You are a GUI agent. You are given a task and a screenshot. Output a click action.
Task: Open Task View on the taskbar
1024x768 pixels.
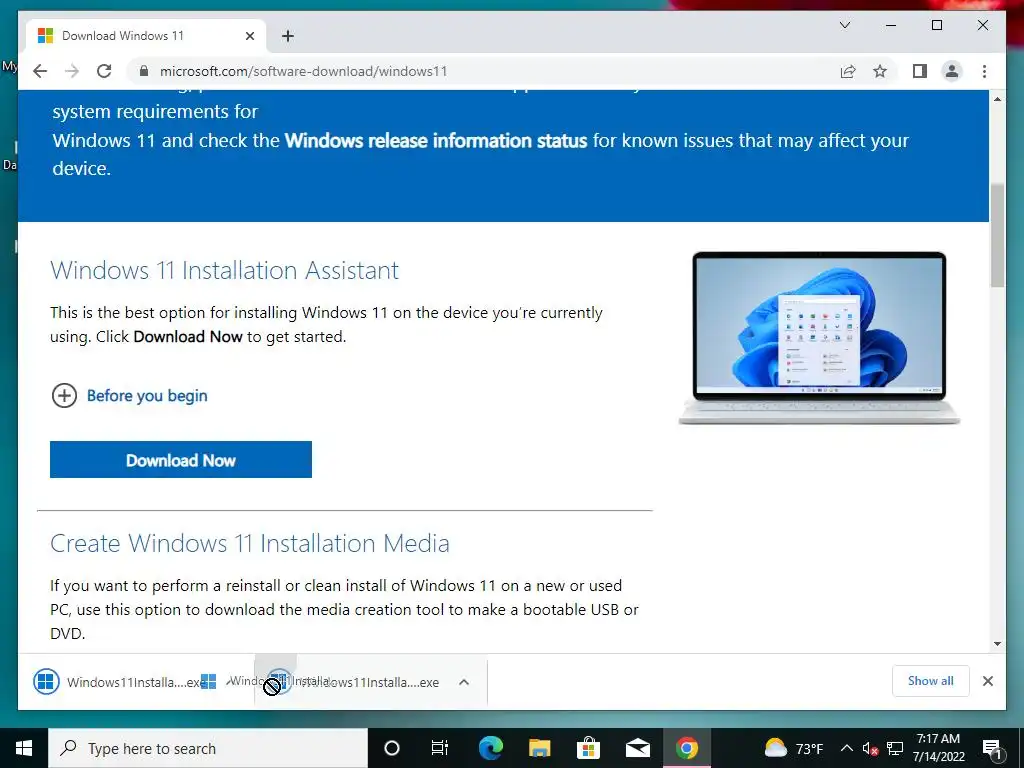[440, 748]
